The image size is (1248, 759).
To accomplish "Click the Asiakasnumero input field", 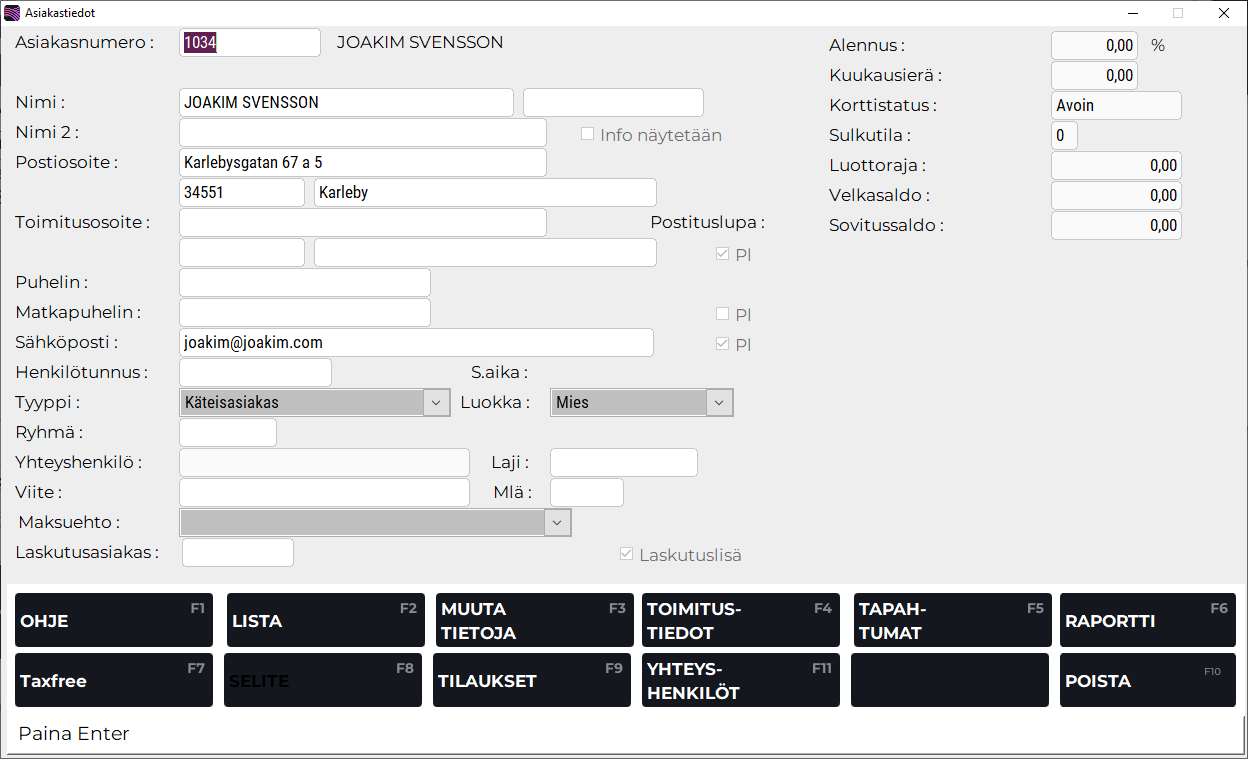I will coord(250,43).
